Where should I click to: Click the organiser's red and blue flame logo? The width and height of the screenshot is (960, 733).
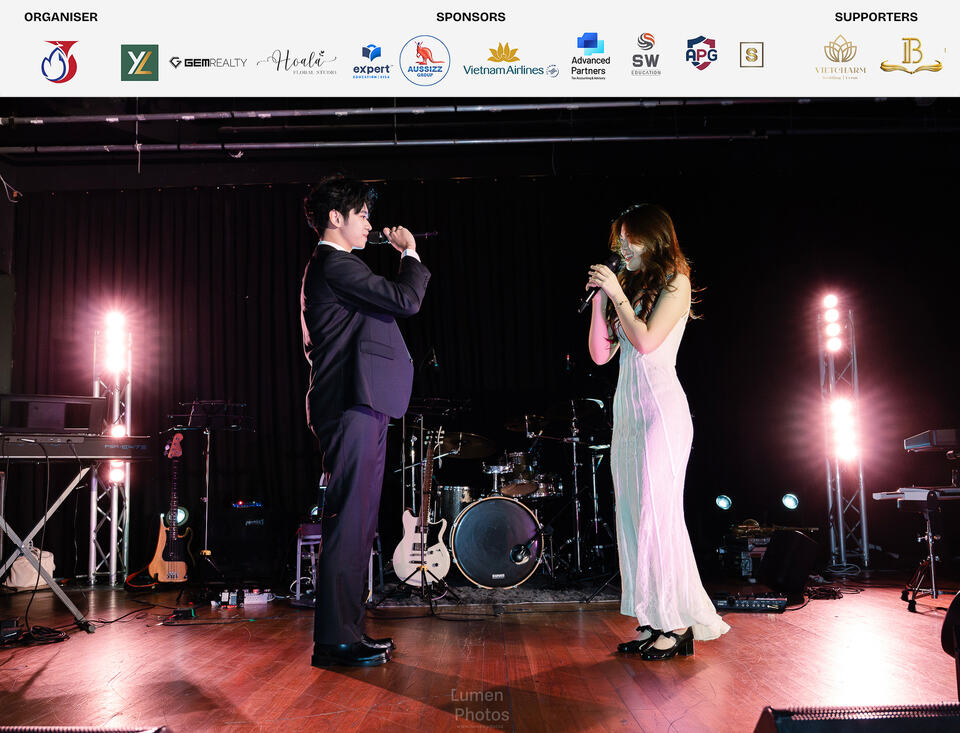(x=59, y=61)
